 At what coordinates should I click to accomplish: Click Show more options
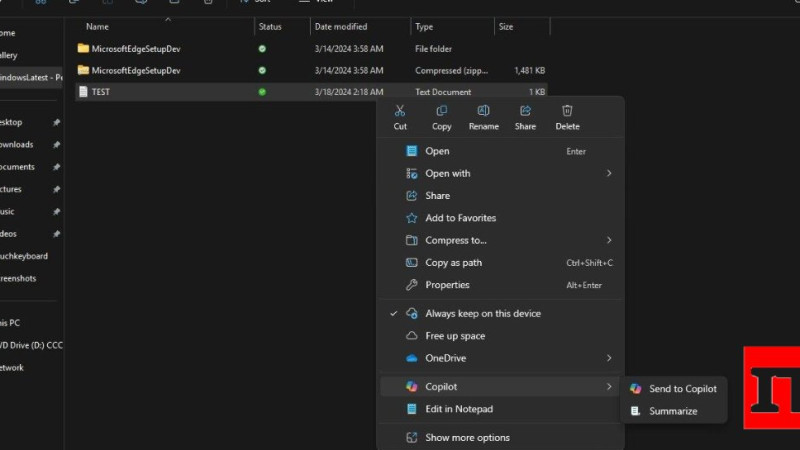click(x=500, y=438)
